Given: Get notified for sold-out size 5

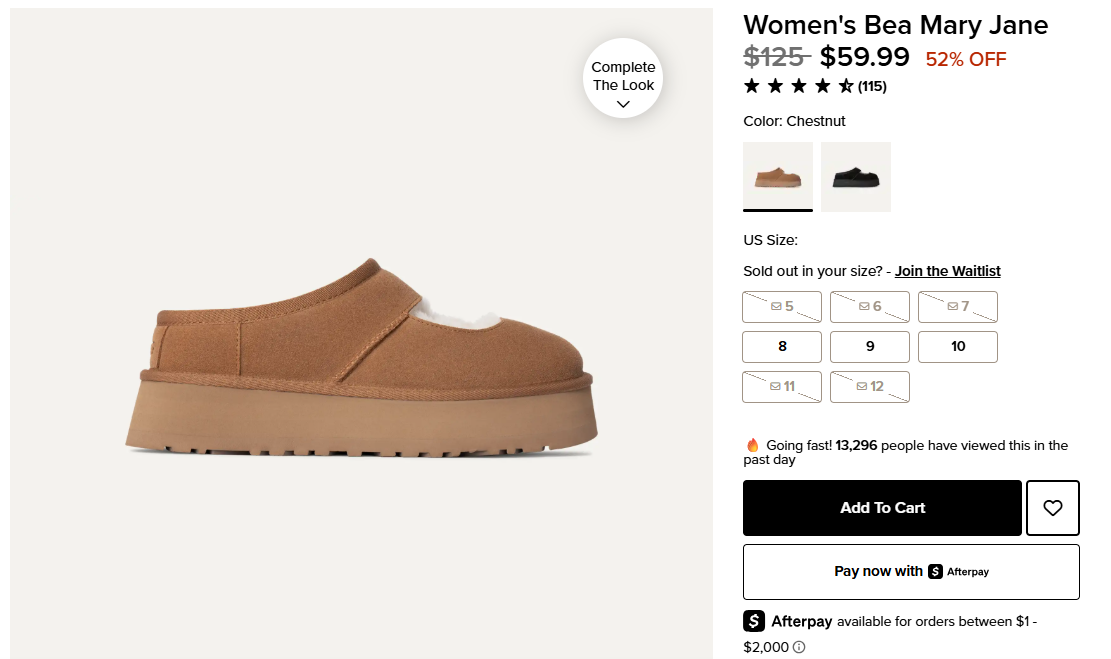Looking at the screenshot, I should 782,306.
